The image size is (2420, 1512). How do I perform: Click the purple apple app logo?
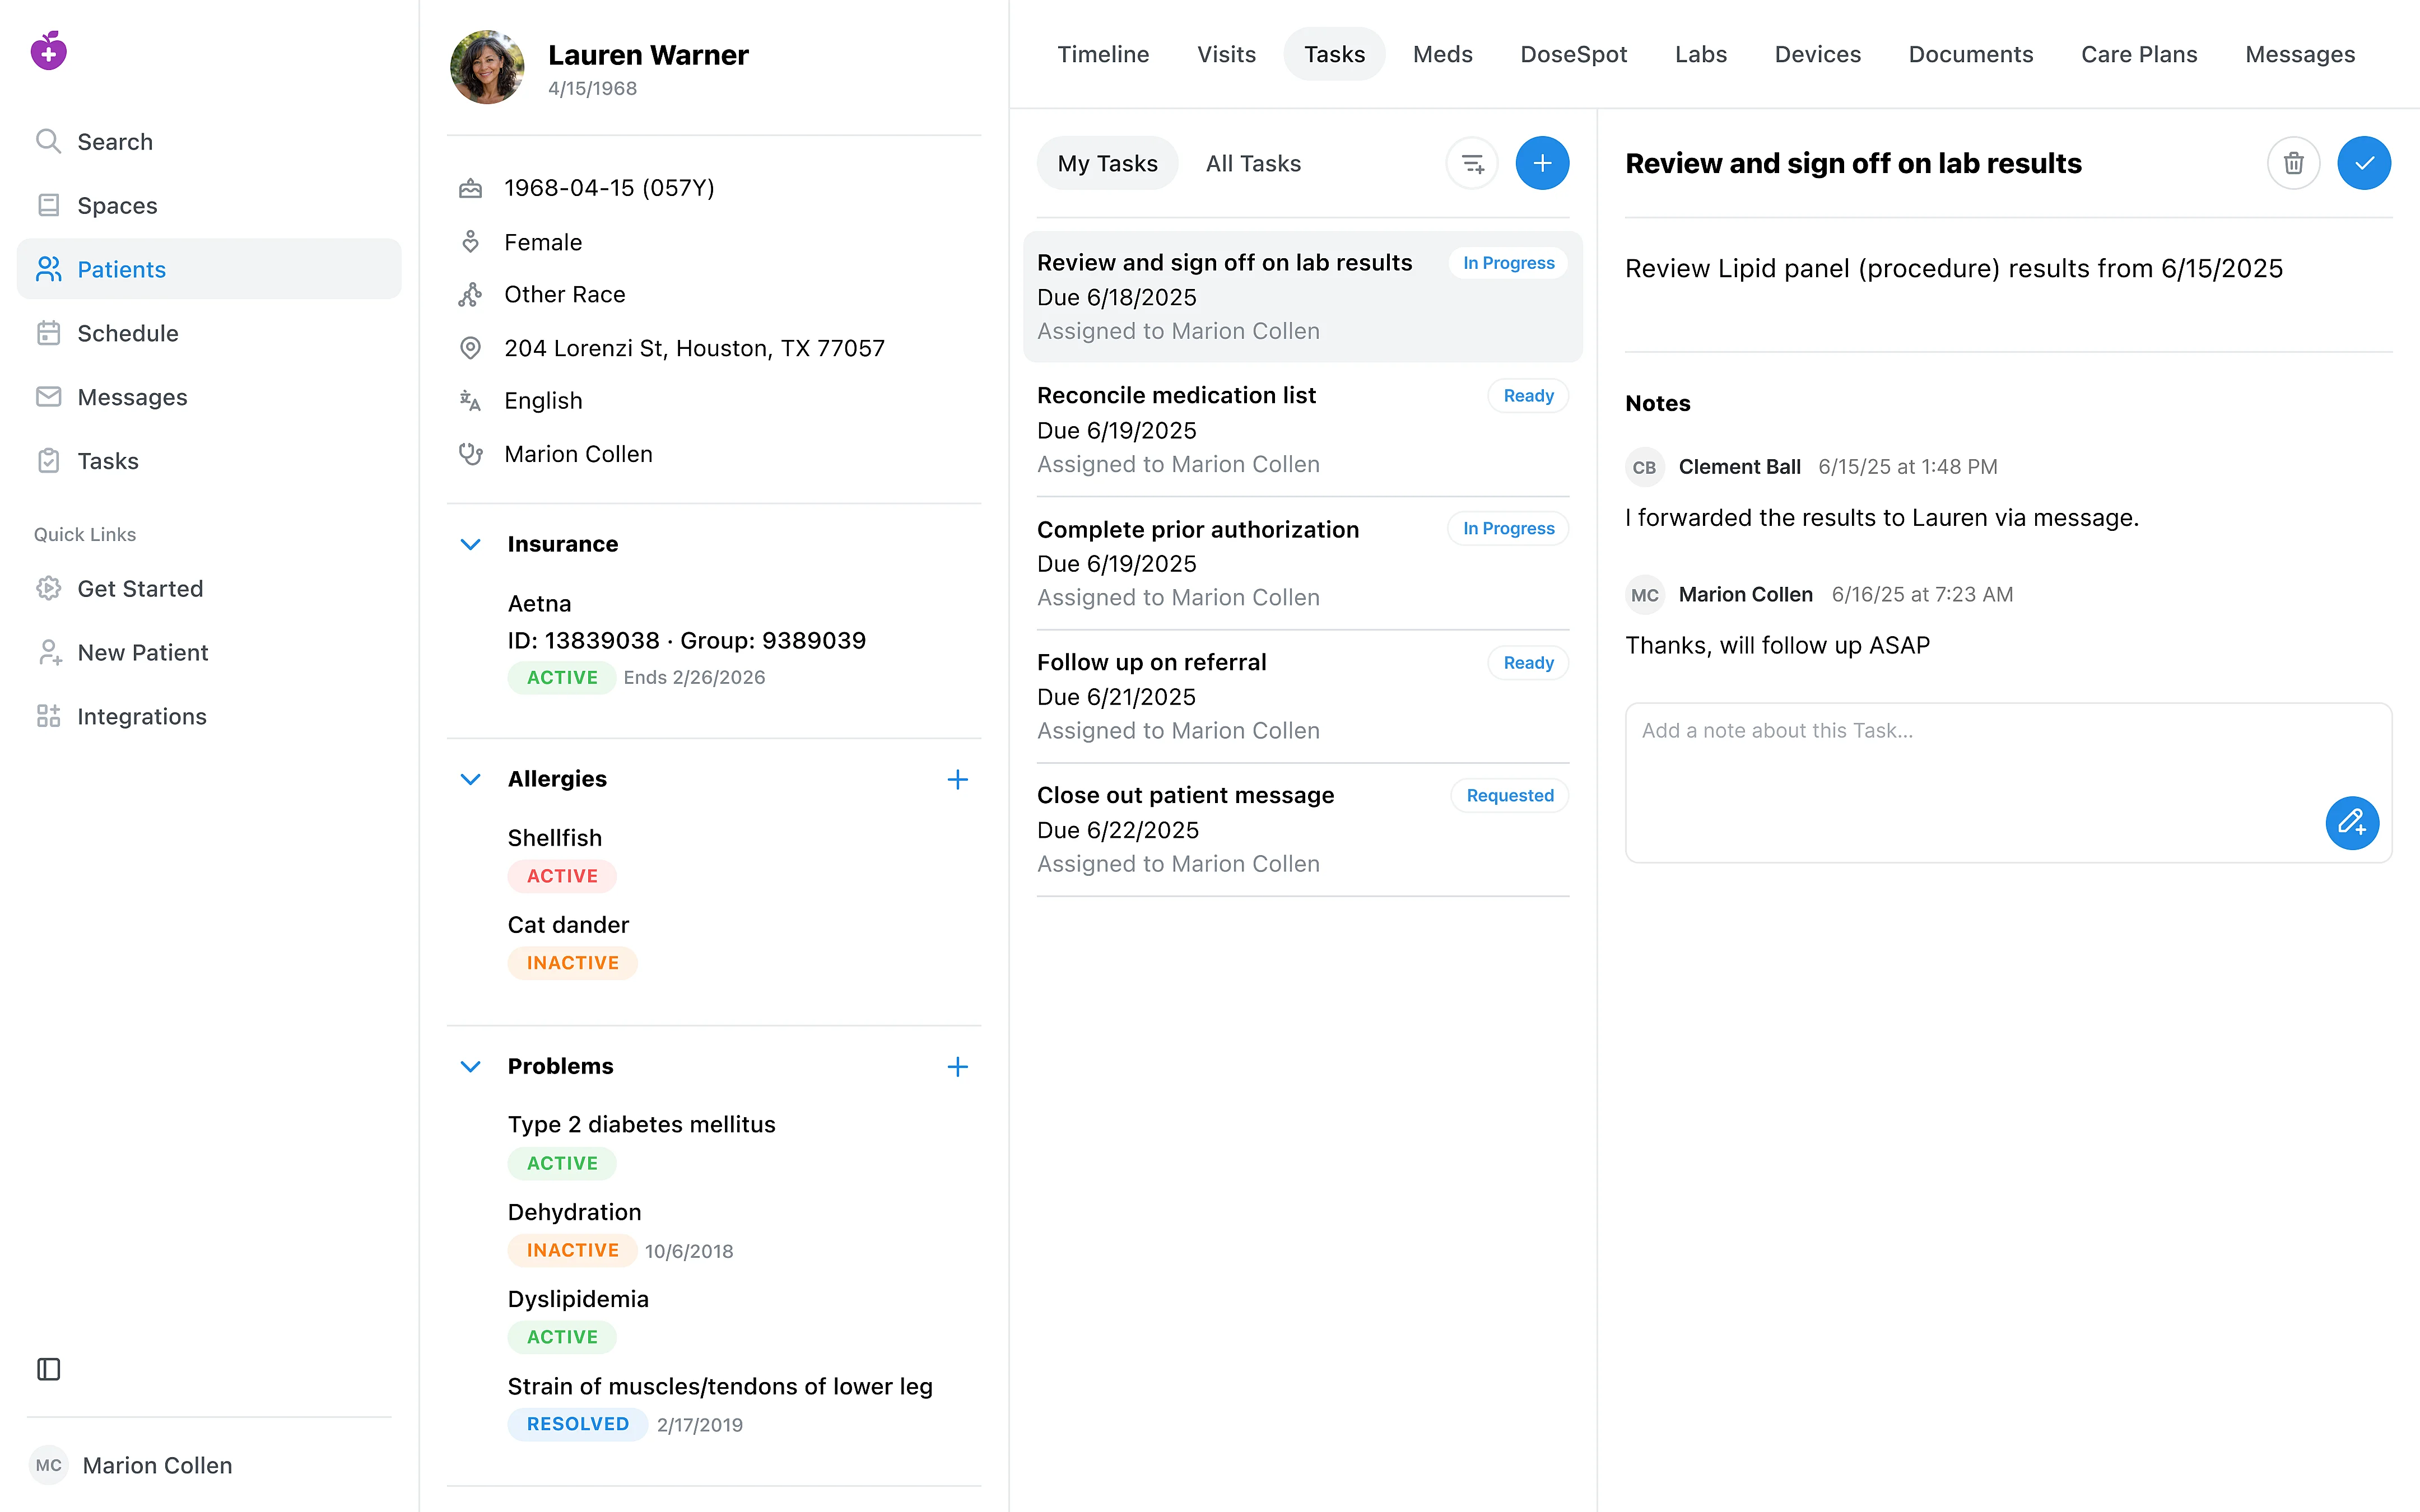[48, 51]
